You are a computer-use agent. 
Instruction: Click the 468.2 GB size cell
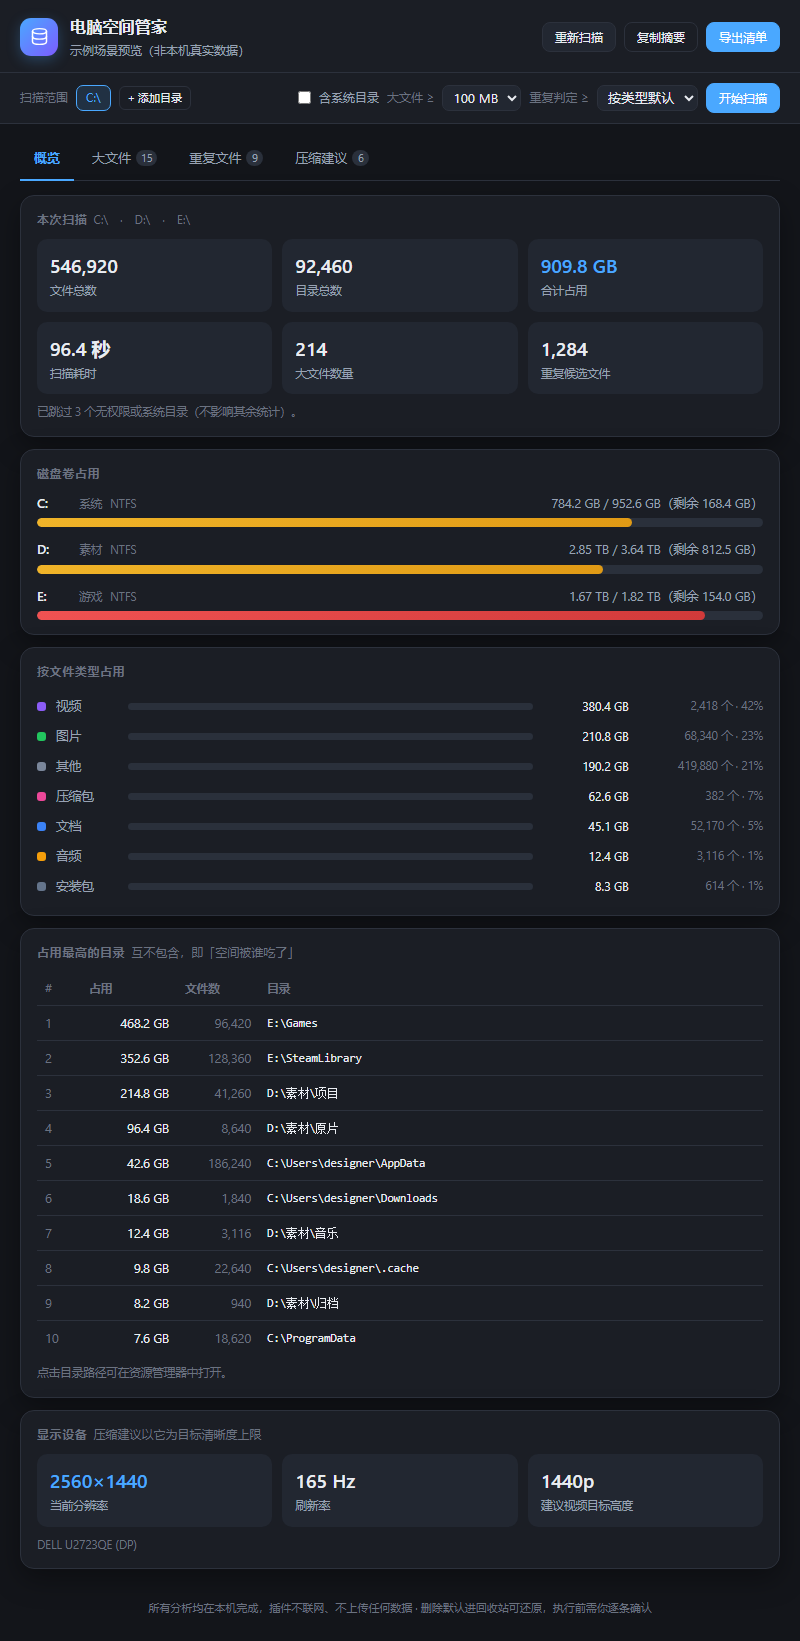145,1023
